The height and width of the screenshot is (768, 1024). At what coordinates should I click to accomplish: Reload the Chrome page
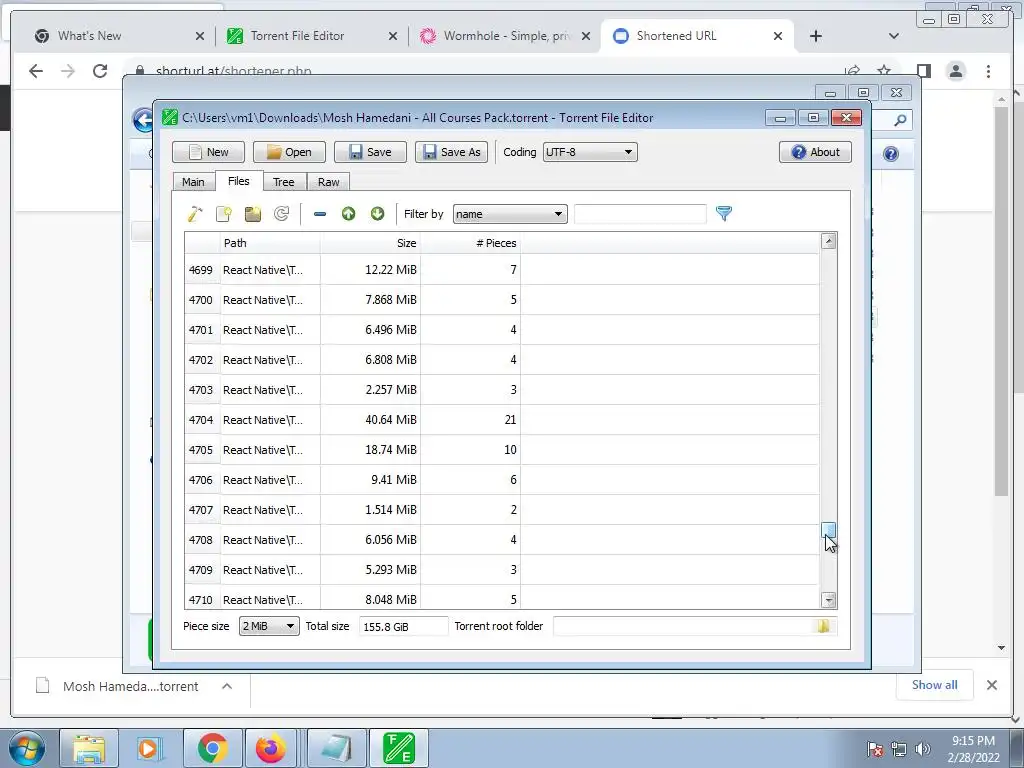pyautogui.click(x=100, y=71)
